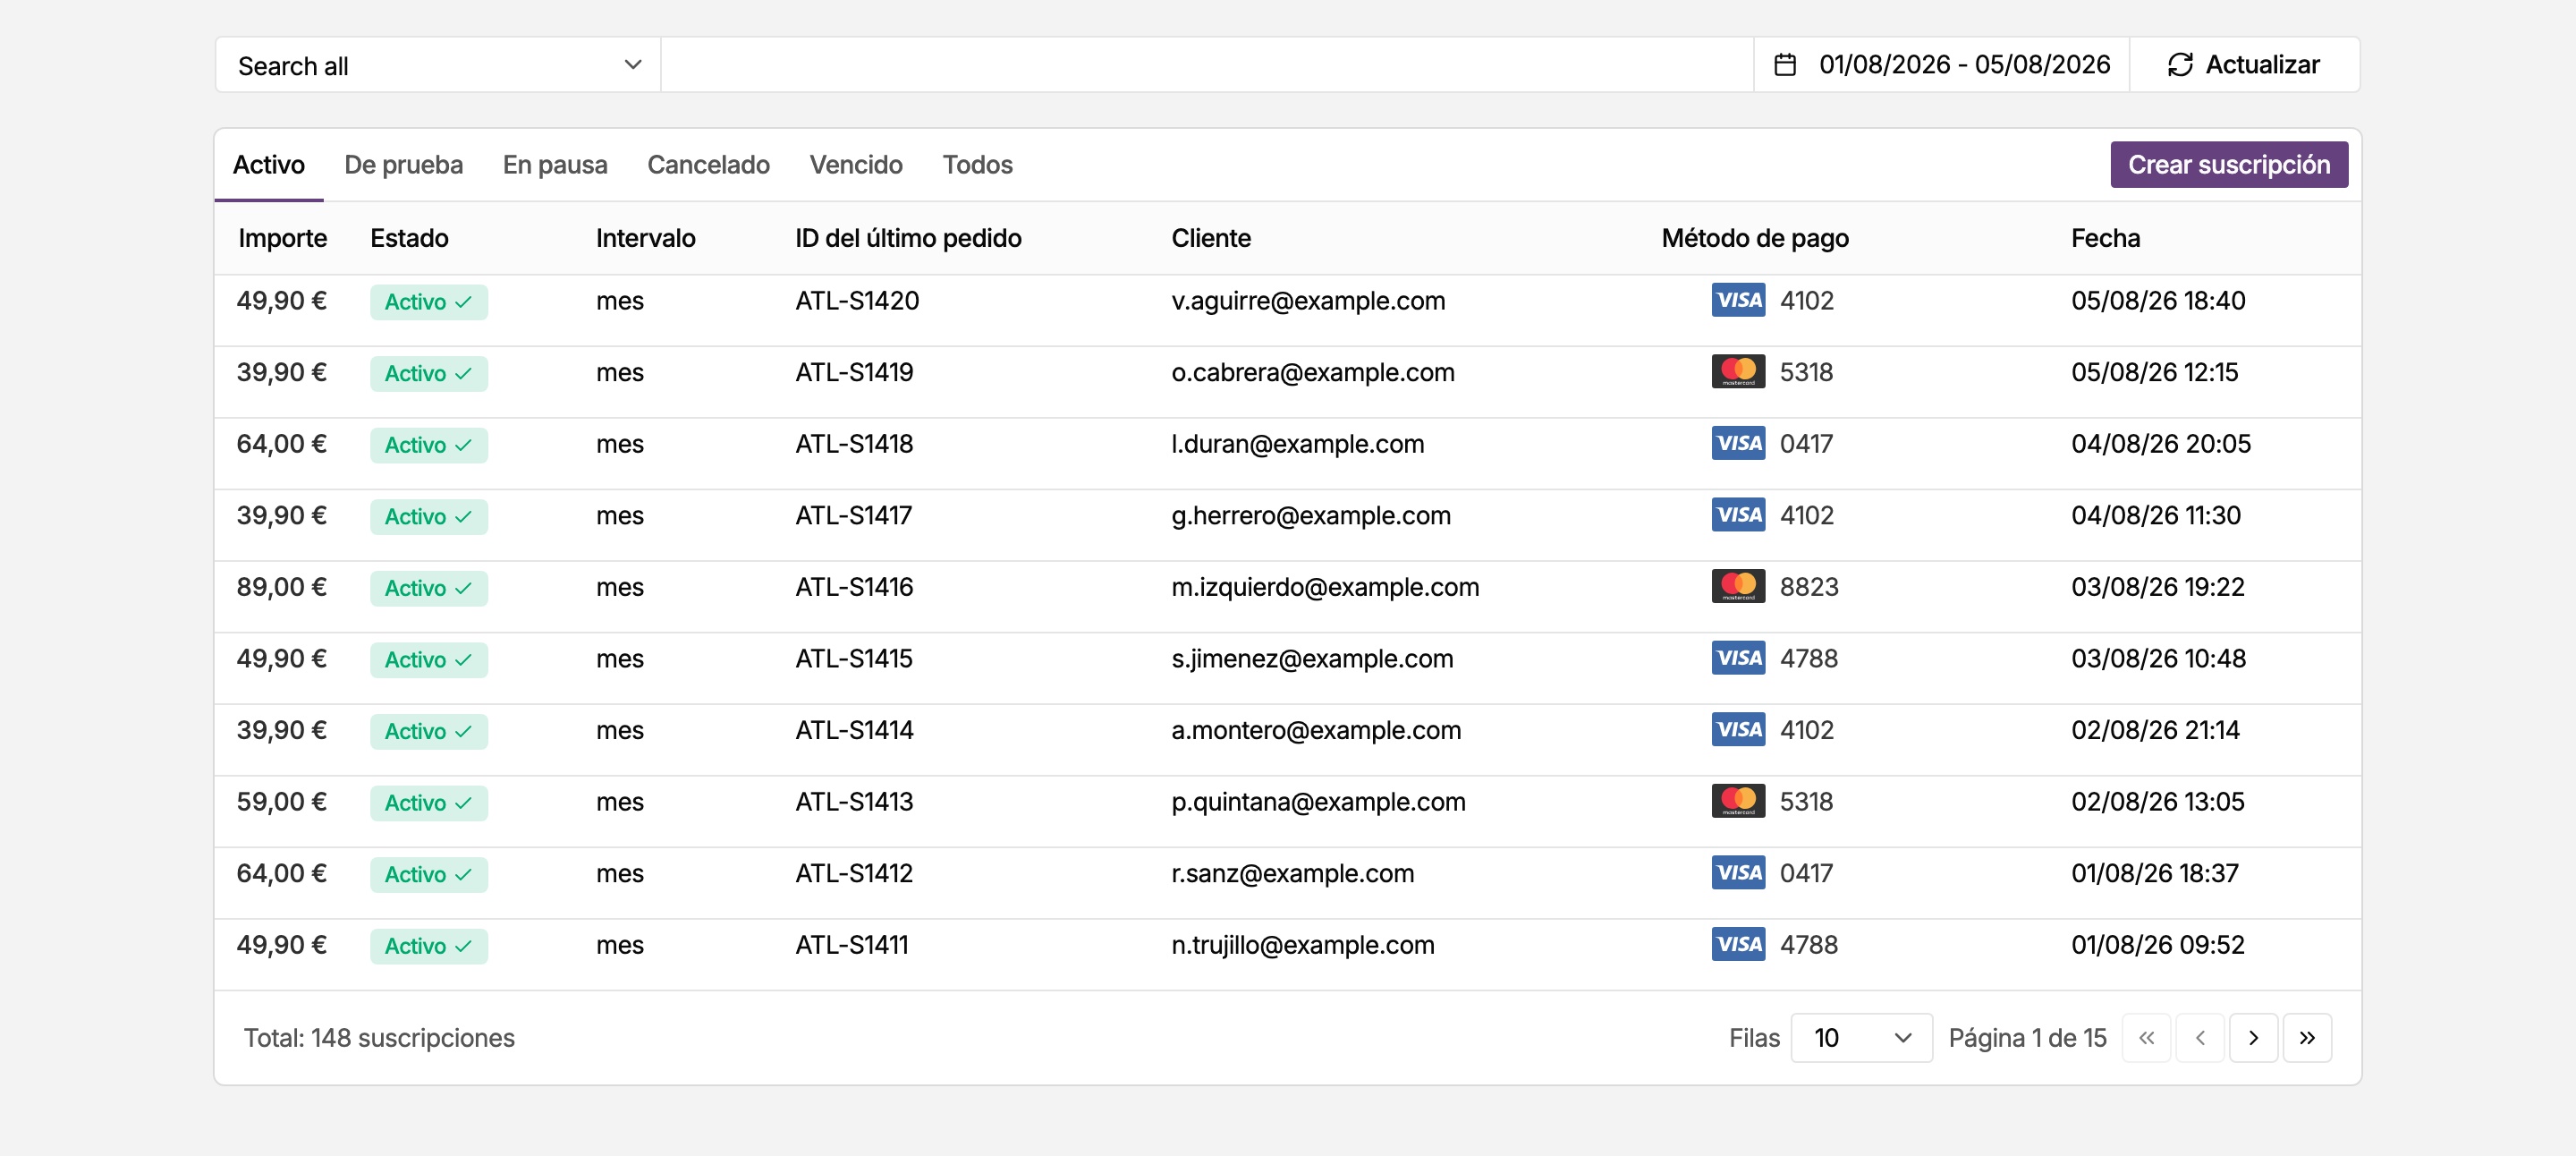The height and width of the screenshot is (1156, 2576).
Task: Click the Activo status badge for m.izquierdo@example.com
Action: 428,588
